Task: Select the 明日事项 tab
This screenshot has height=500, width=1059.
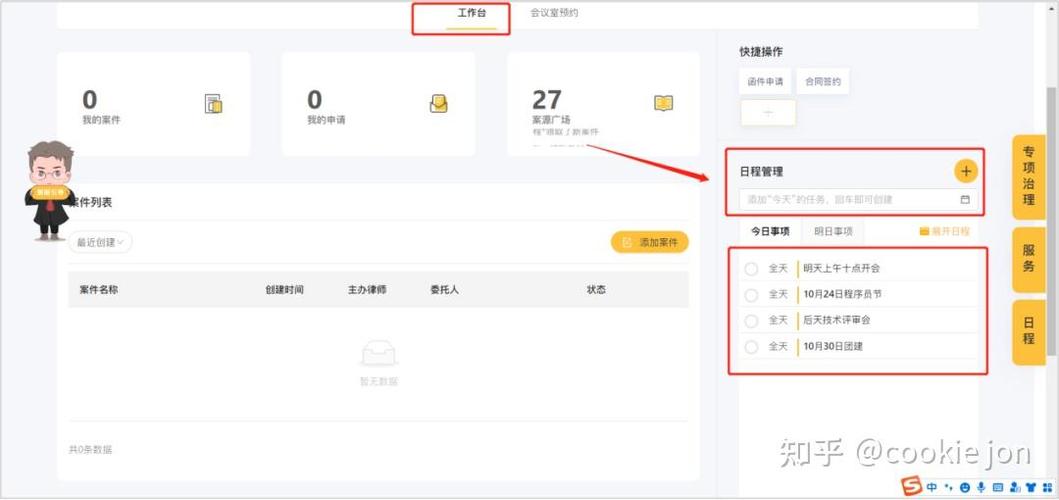Action: click(833, 231)
